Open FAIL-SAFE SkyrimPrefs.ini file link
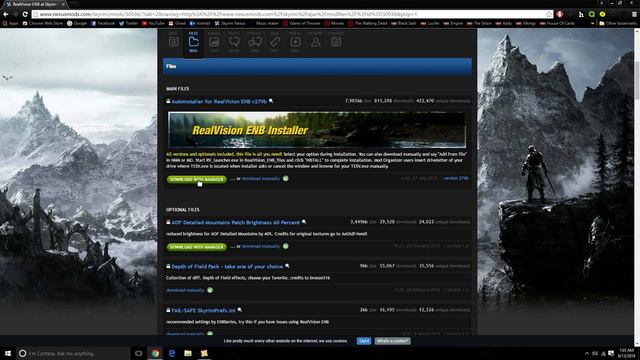Viewport: 640px width, 360px height. coord(203,311)
